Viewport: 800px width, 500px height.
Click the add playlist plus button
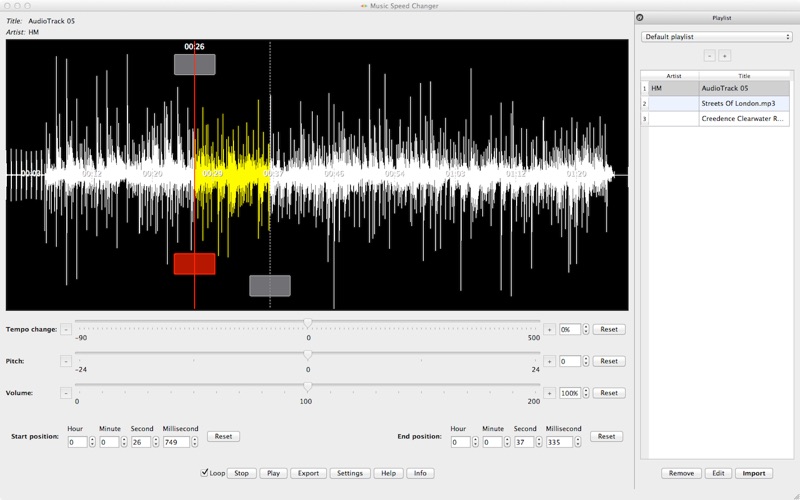(x=725, y=56)
